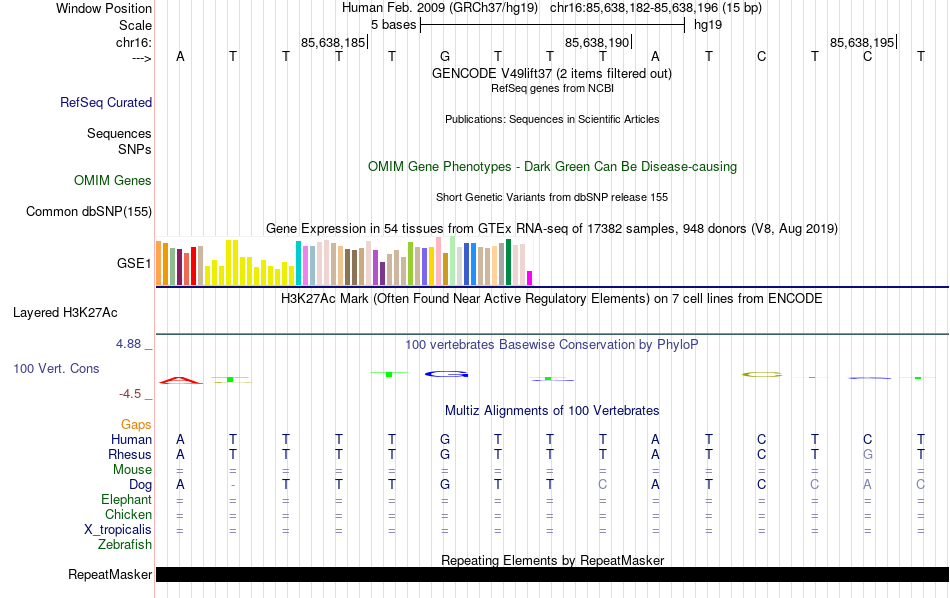The height and width of the screenshot is (598, 950).
Task: Click the dash gap in the Dog row
Action: (233, 485)
